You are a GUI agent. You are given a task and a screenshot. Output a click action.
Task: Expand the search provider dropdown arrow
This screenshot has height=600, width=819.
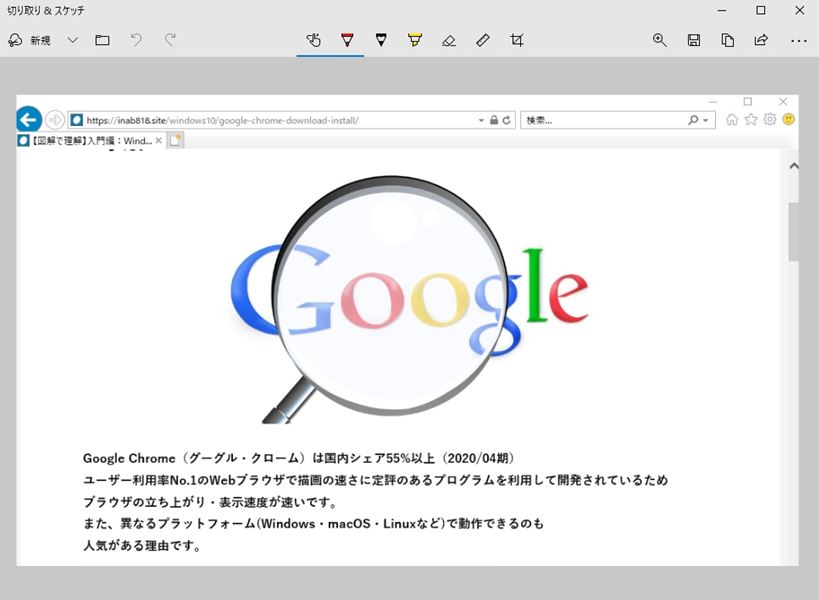706,121
